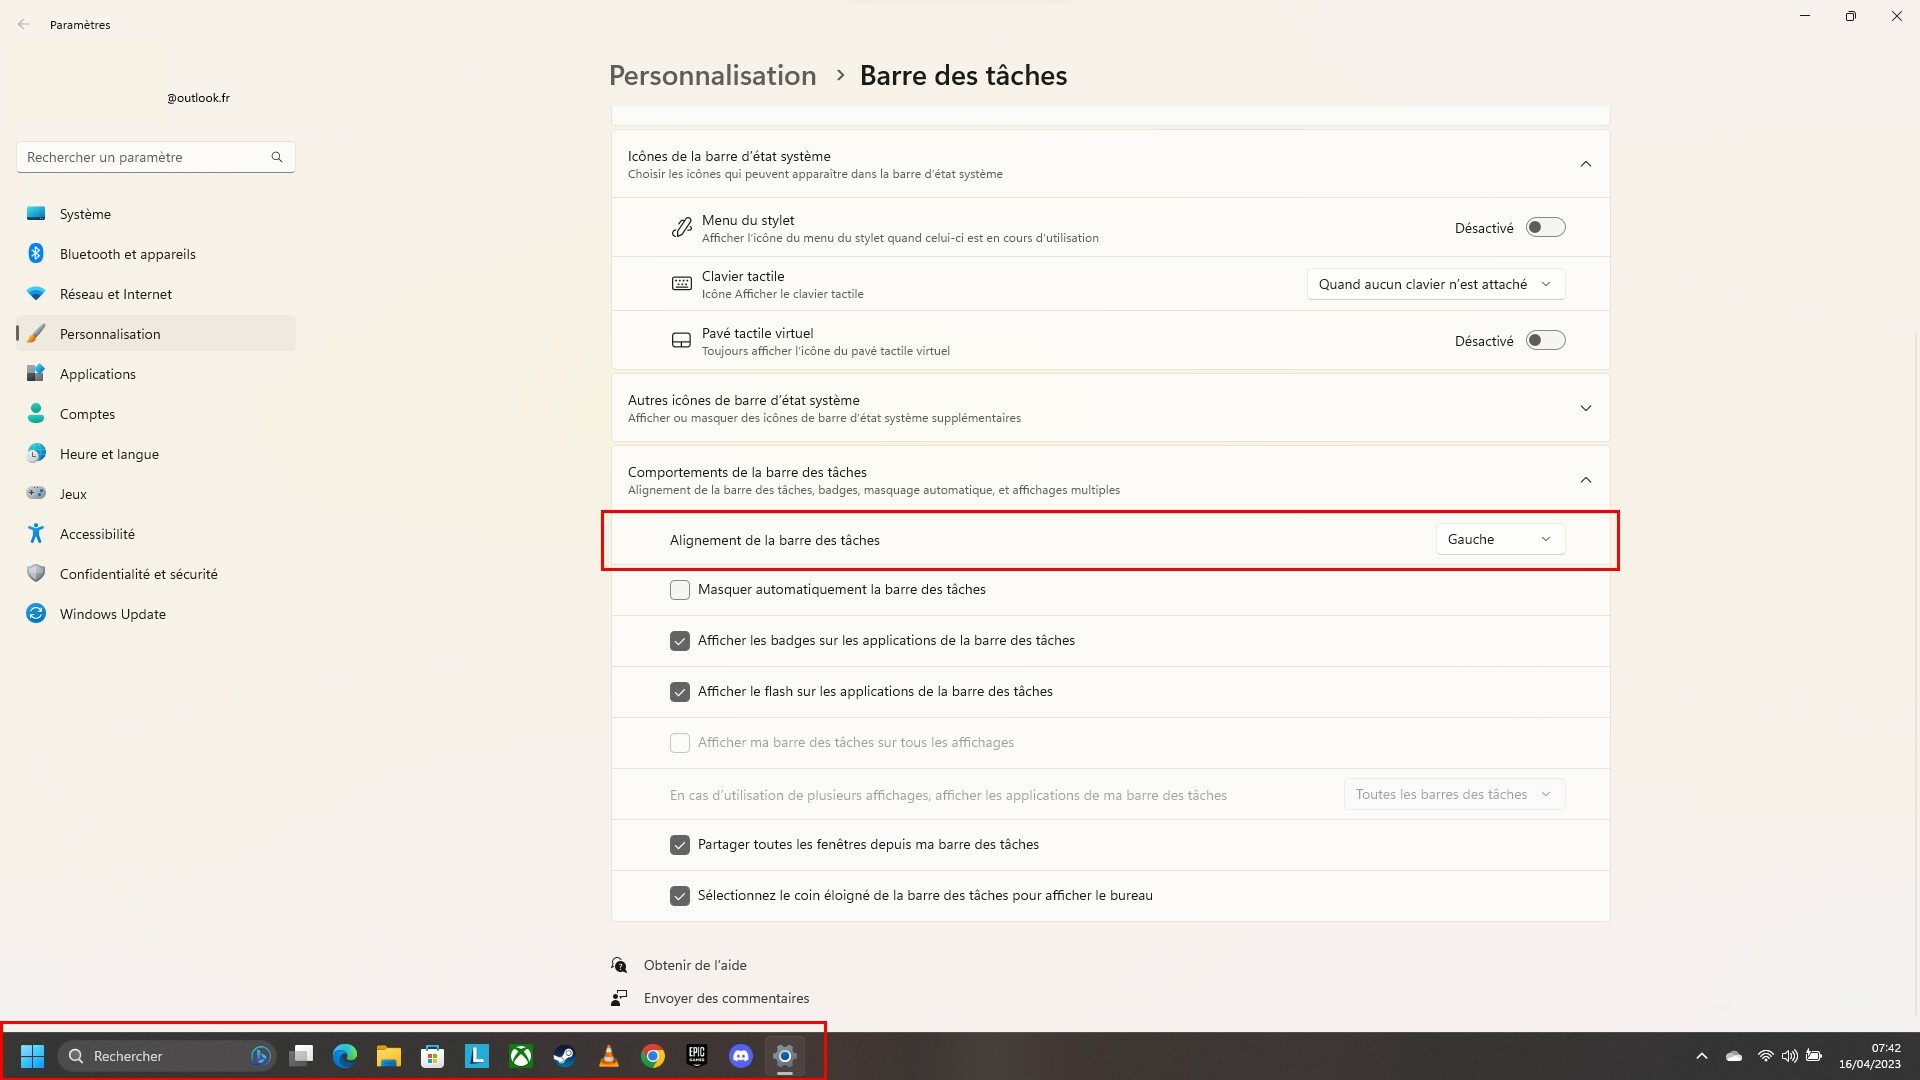
Task: Open the Clavier tactile dropdown
Action: pos(1435,284)
